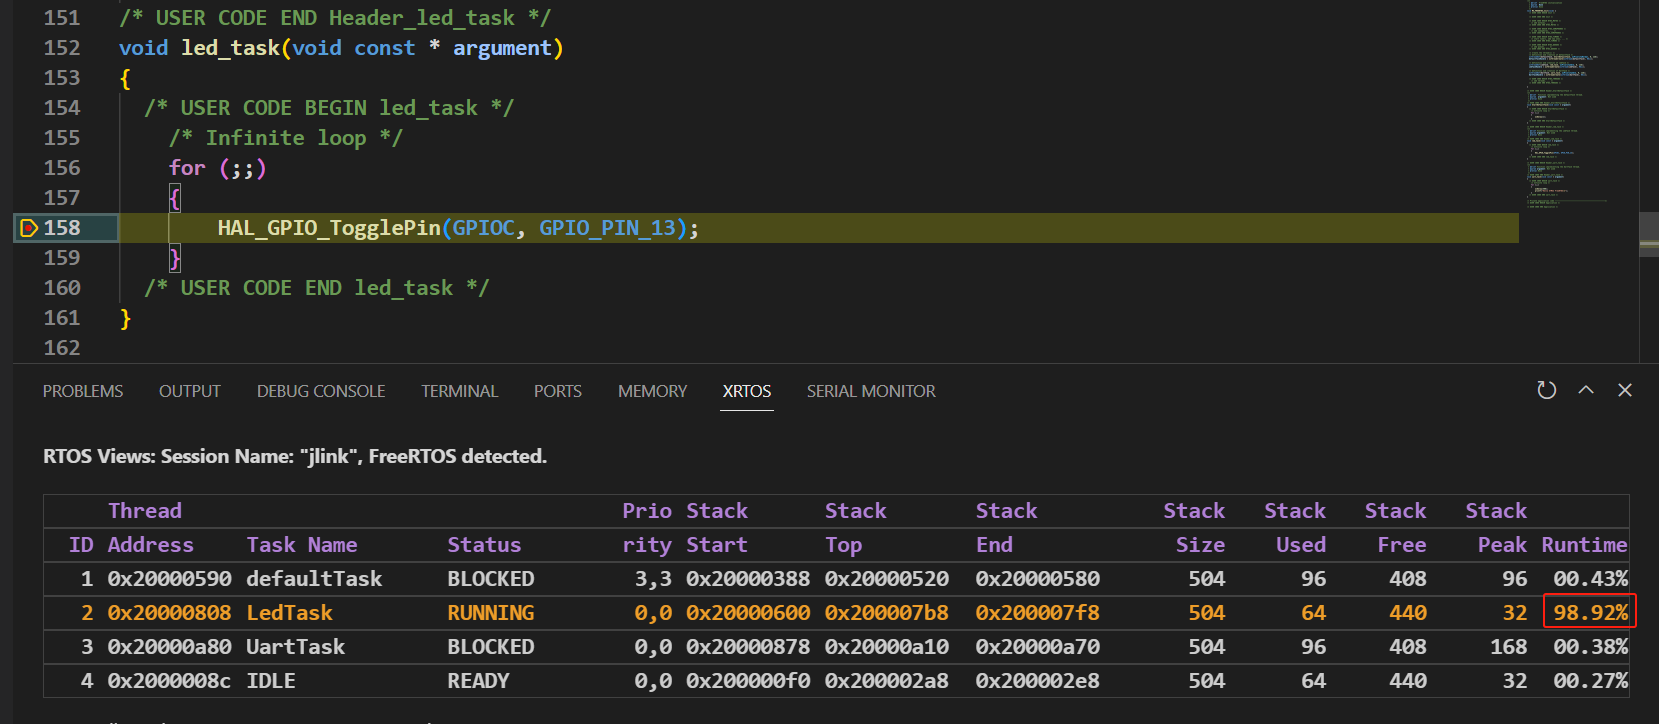
Task: Switch to the PROBLEMS tab
Action: point(83,391)
